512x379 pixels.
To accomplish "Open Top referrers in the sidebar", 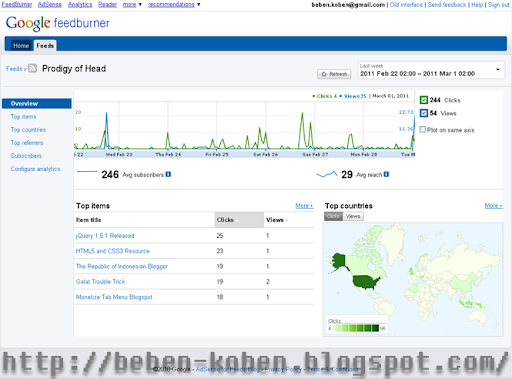I will 27,143.
